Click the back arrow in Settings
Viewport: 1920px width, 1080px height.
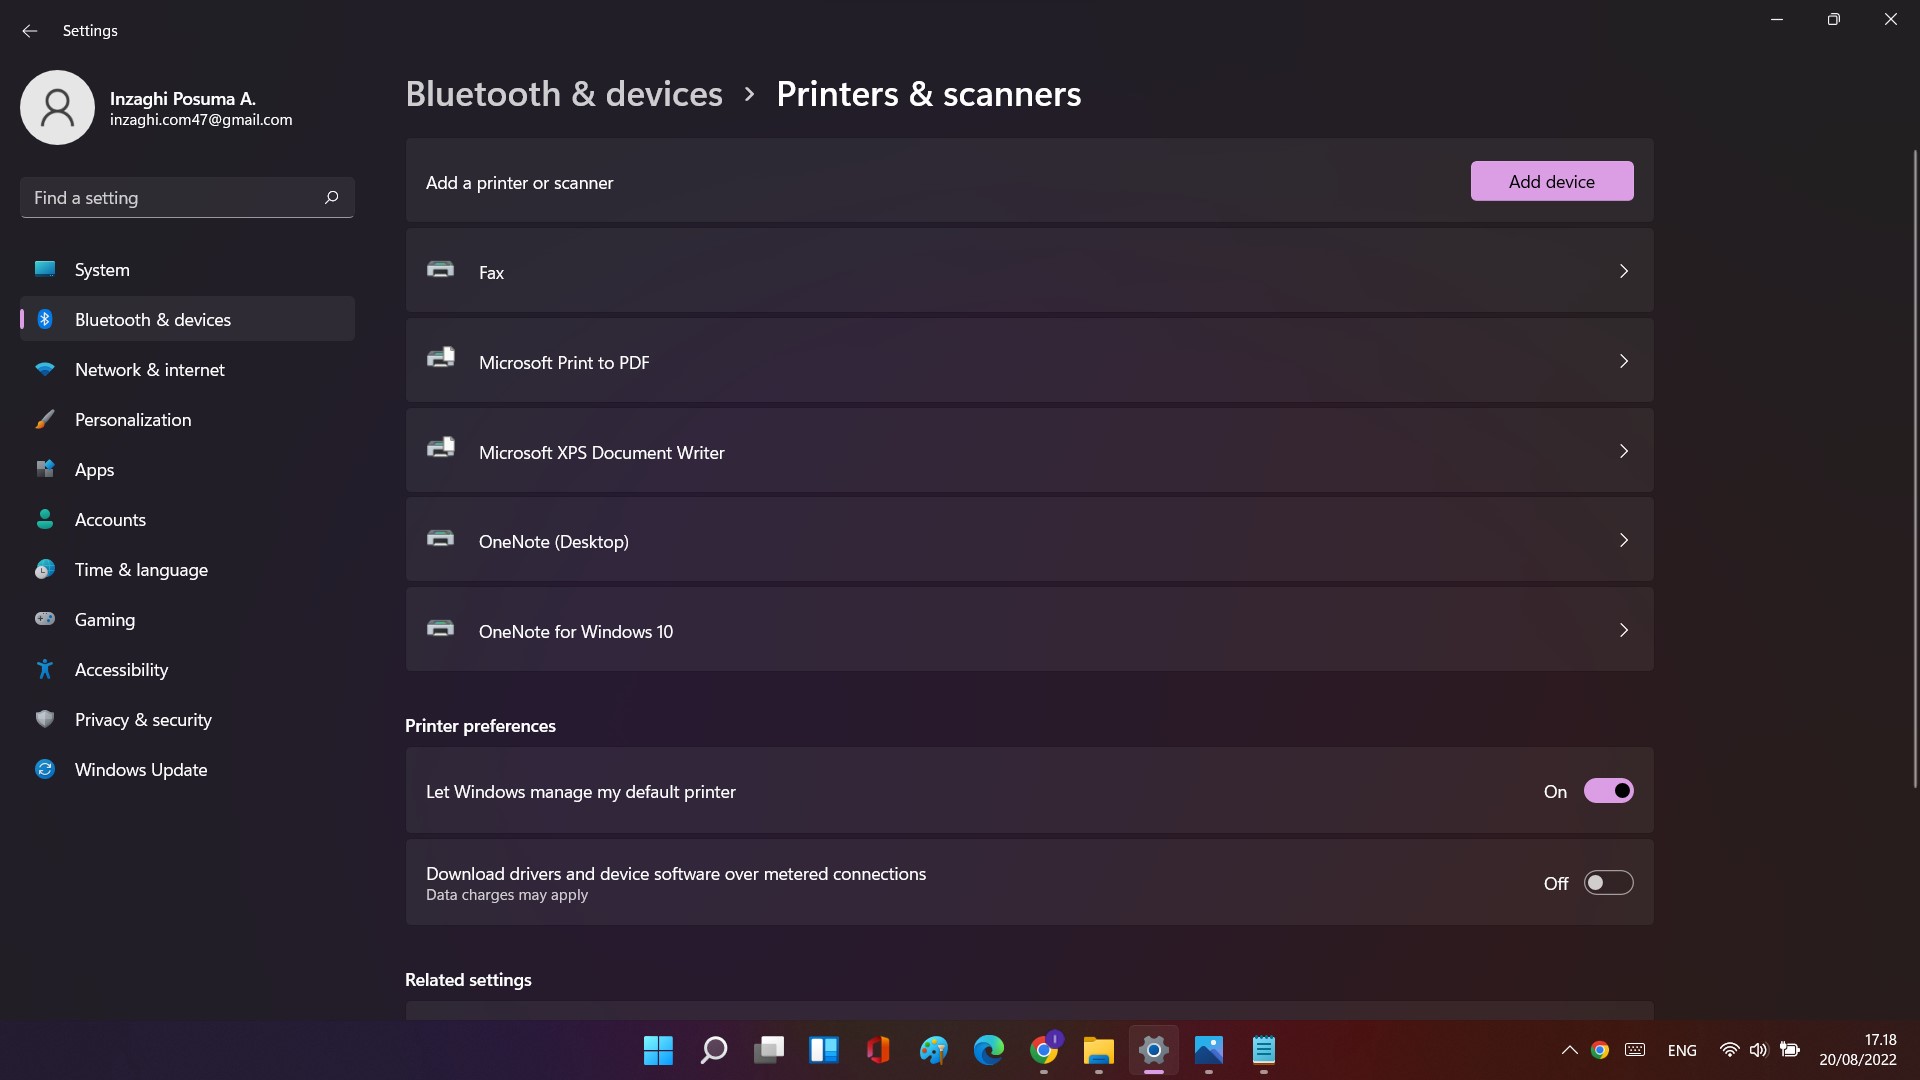coord(29,31)
